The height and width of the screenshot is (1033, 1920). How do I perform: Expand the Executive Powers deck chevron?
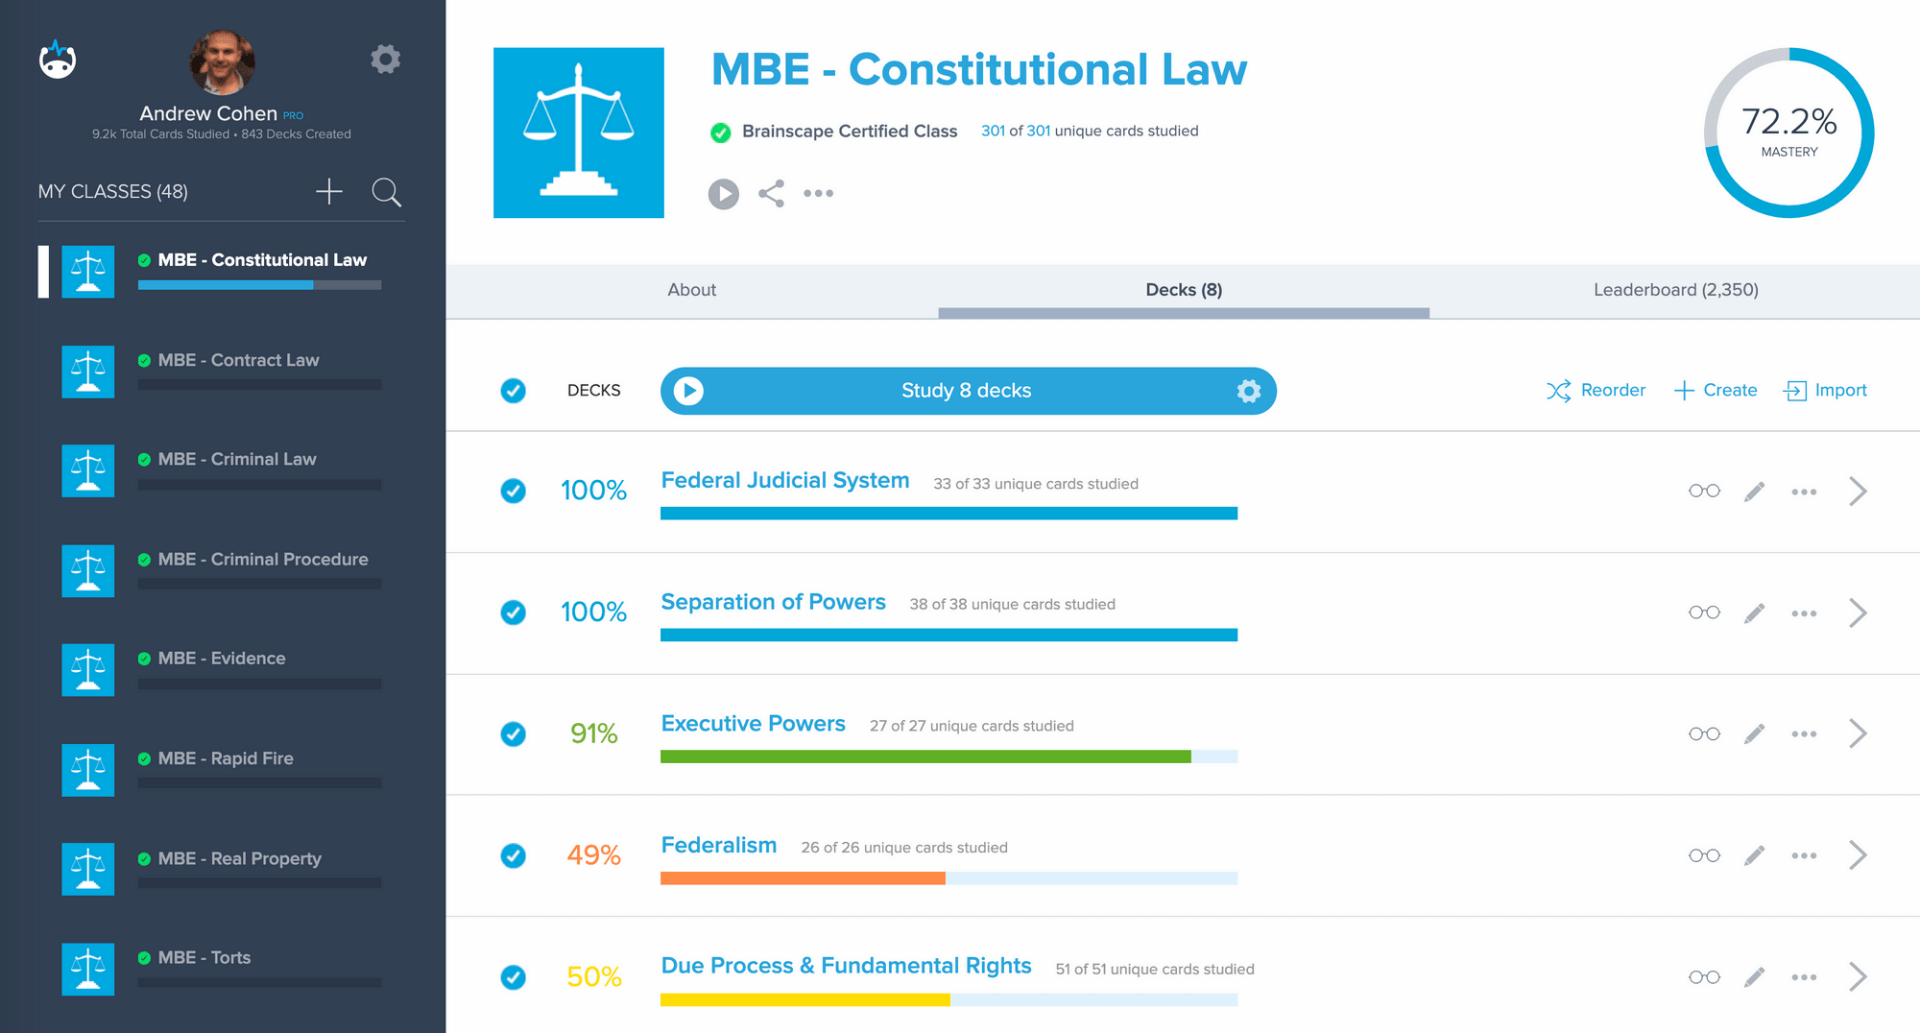coord(1858,734)
